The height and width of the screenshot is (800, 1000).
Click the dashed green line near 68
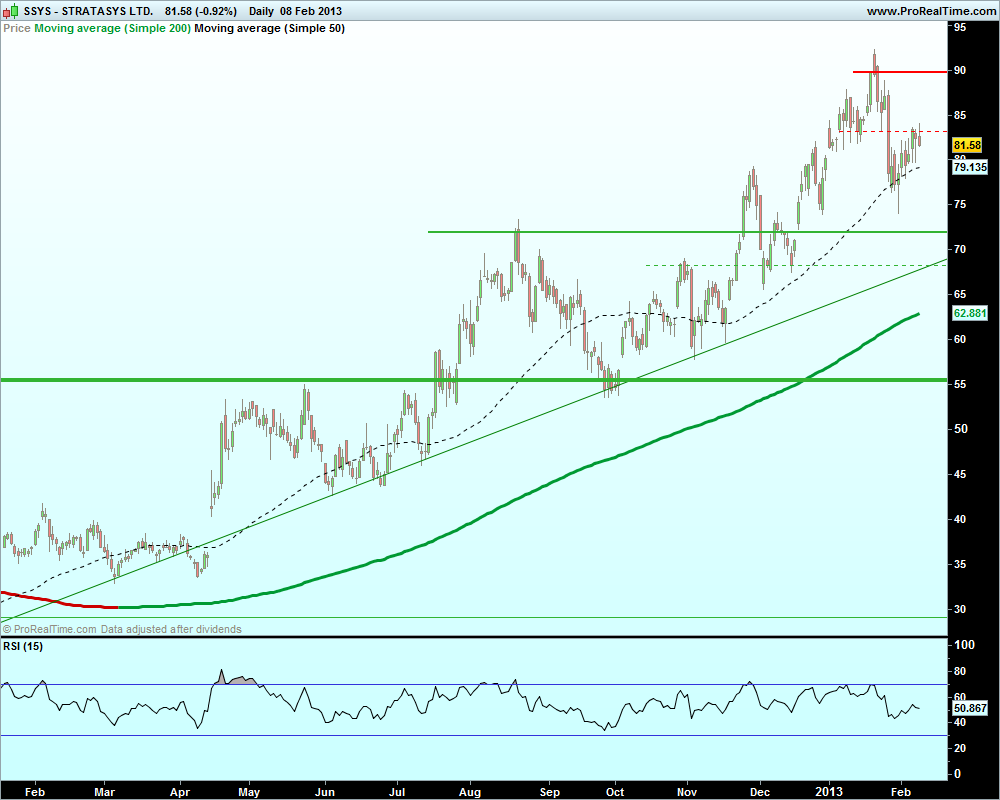click(796, 265)
